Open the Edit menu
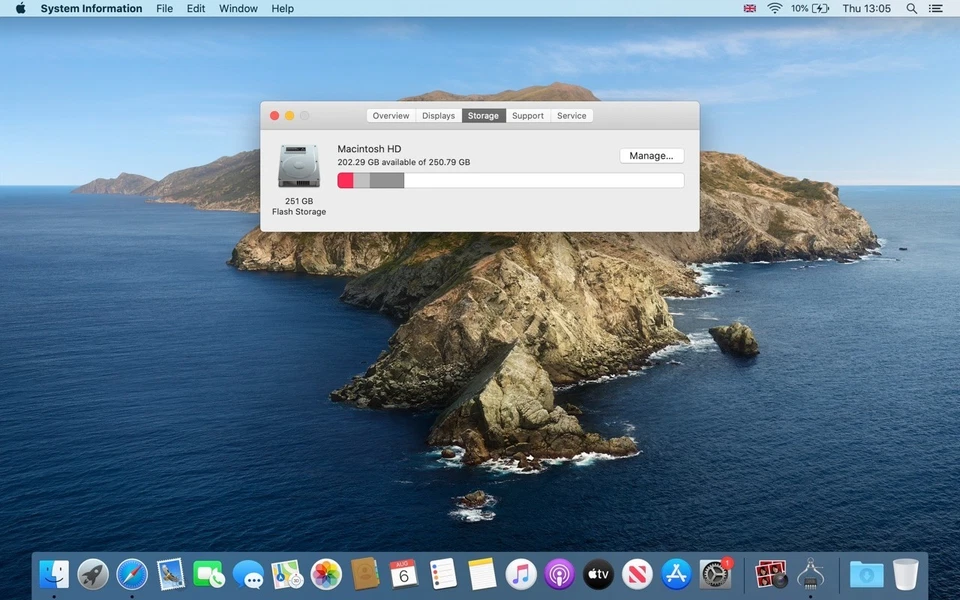The width and height of the screenshot is (960, 600). click(x=196, y=9)
